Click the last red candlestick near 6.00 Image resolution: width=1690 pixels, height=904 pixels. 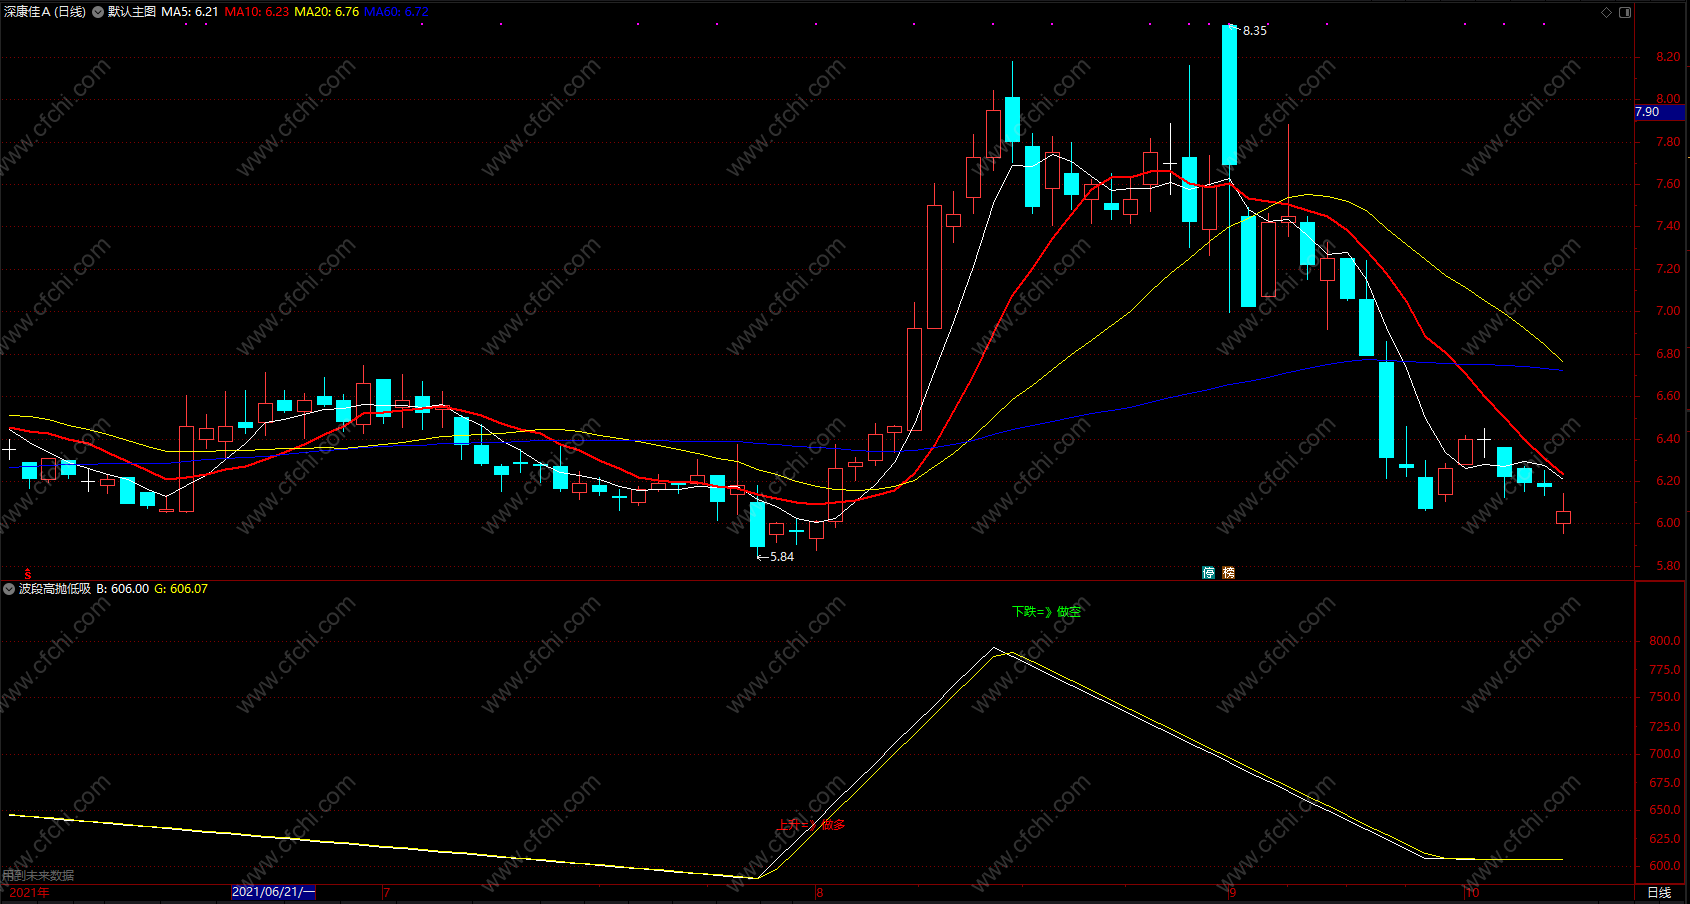1564,517
